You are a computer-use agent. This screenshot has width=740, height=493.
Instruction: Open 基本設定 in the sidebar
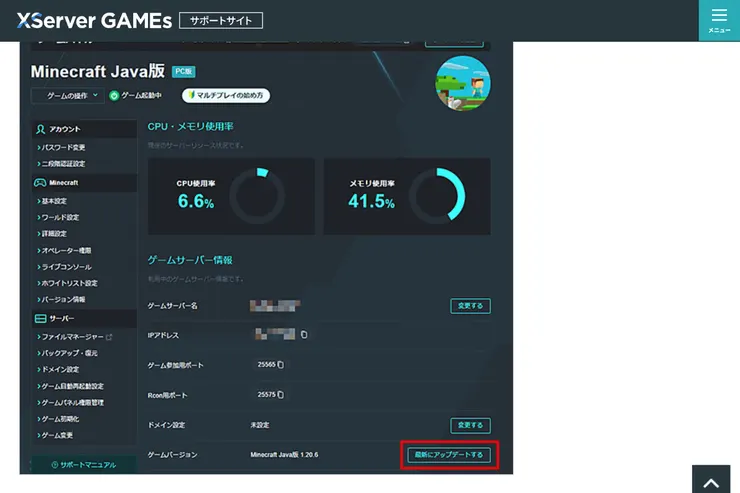tap(52, 201)
